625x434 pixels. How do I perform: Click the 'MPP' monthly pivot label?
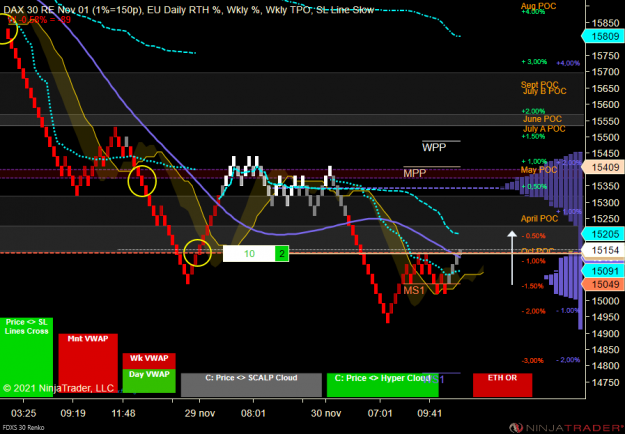(x=415, y=173)
